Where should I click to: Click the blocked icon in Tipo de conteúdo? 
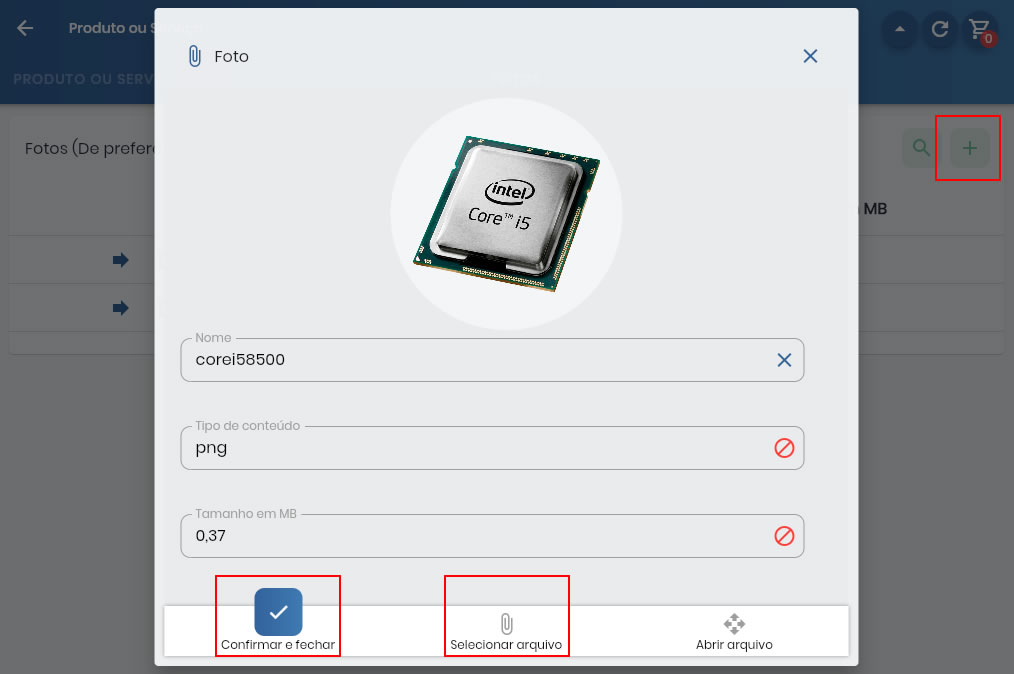[784, 448]
